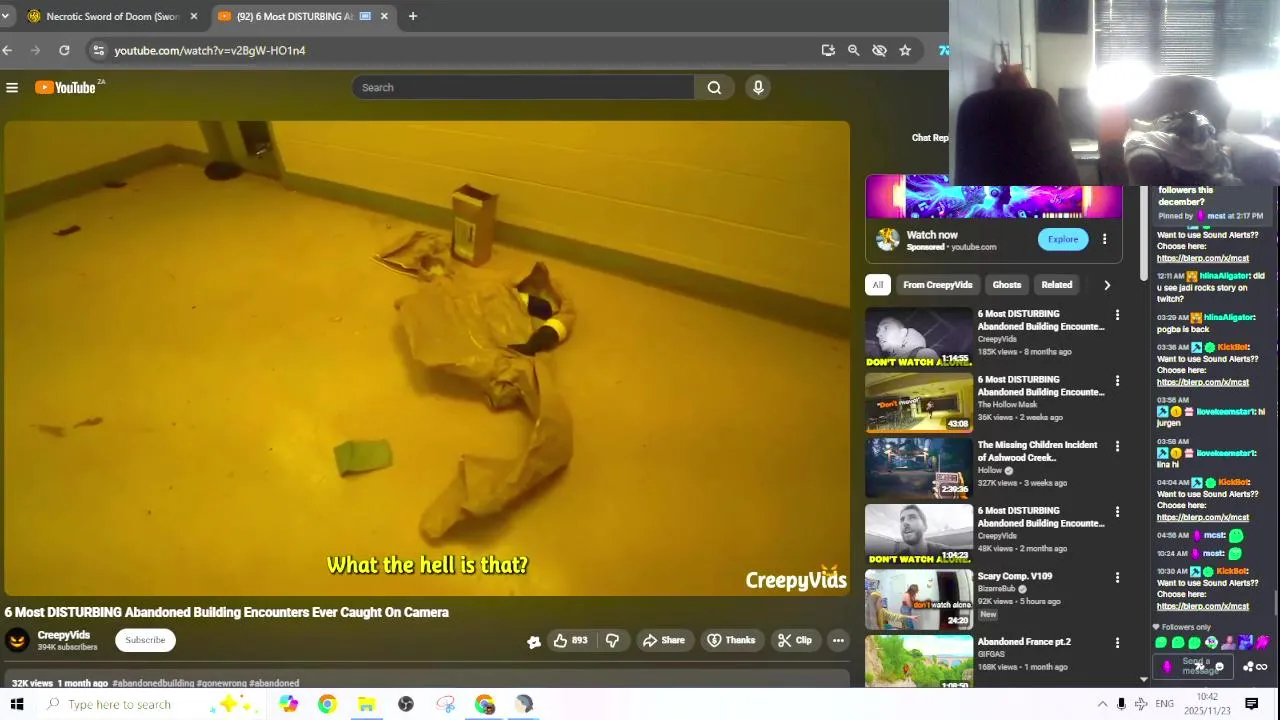This screenshot has width=1280, height=720.
Task: Click the icon left of like button
Action: tap(534, 641)
